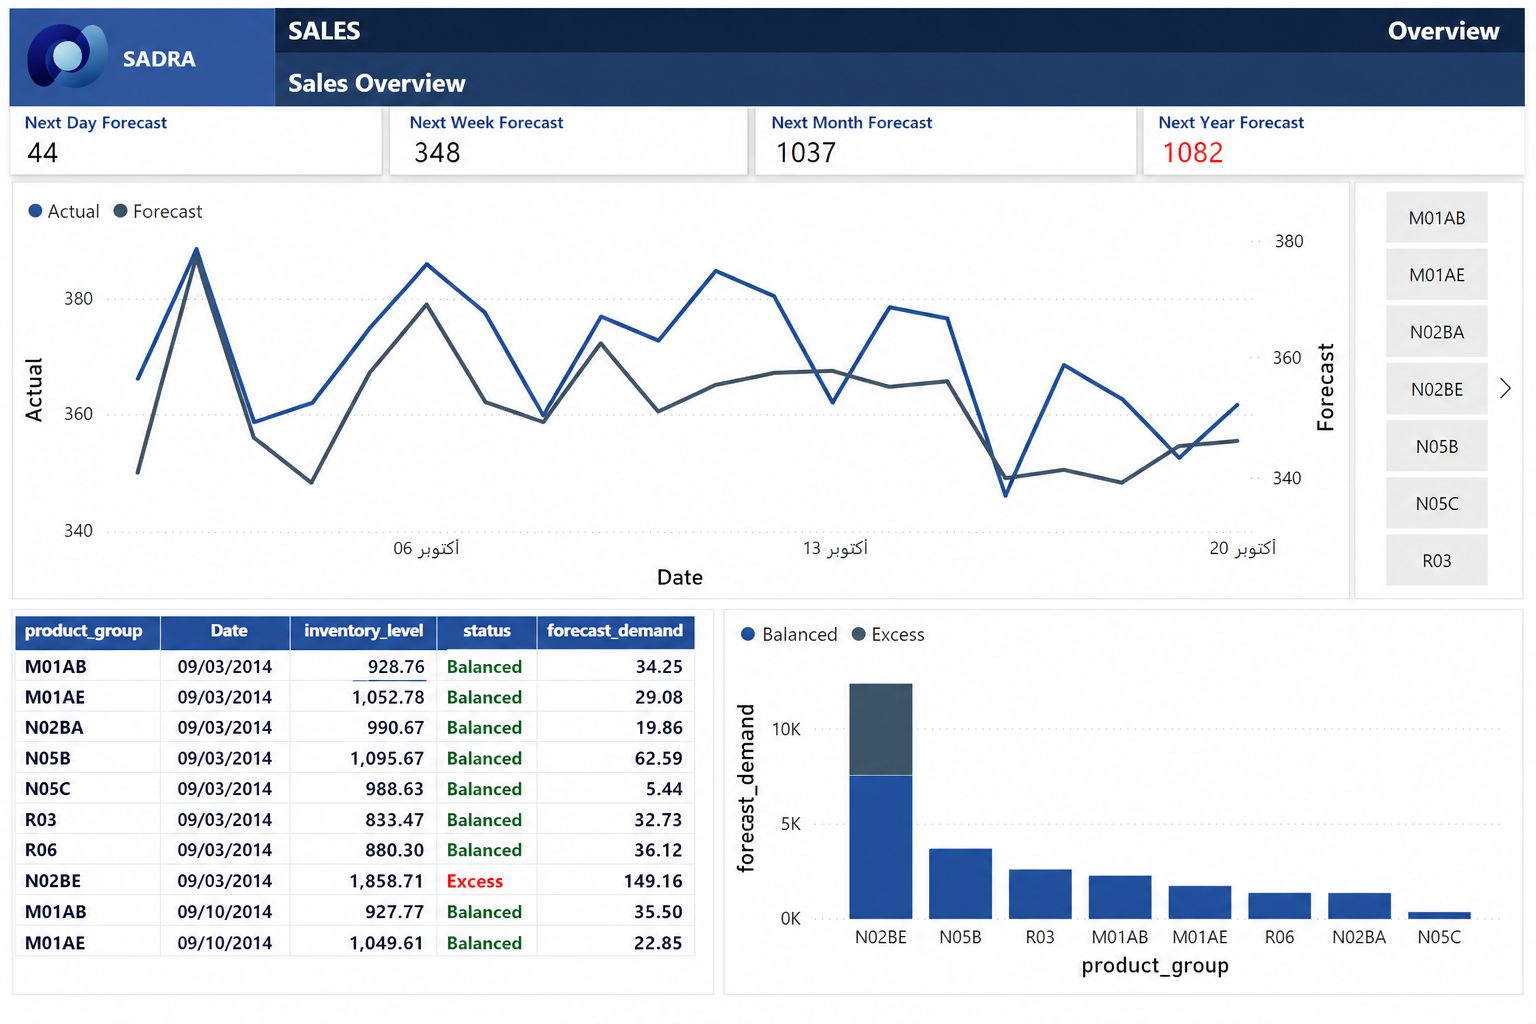Image resolution: width=1536 pixels, height=1024 pixels.
Task: Select the N05B slicer button
Action: pyautogui.click(x=1436, y=446)
